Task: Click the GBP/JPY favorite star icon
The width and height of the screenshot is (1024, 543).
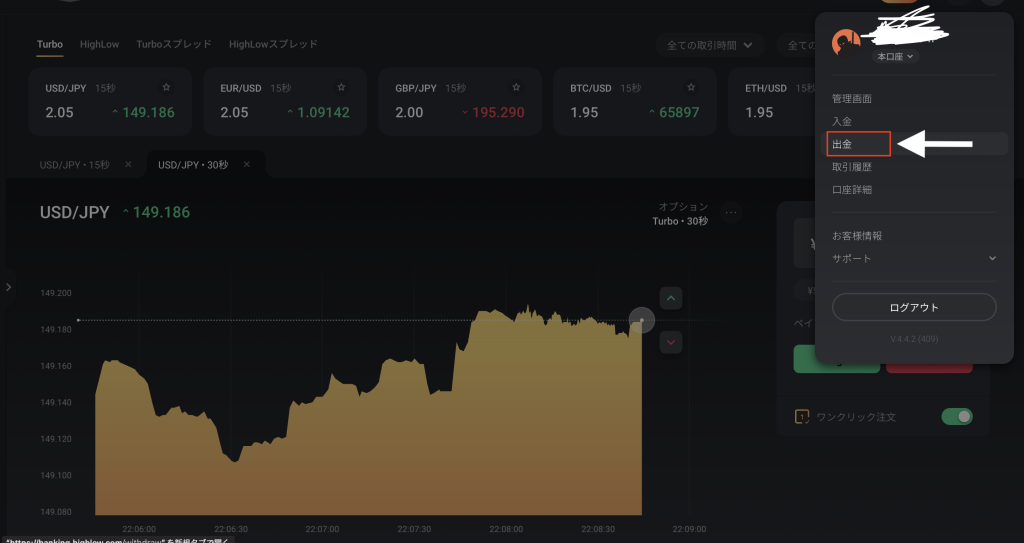Action: pos(517,88)
